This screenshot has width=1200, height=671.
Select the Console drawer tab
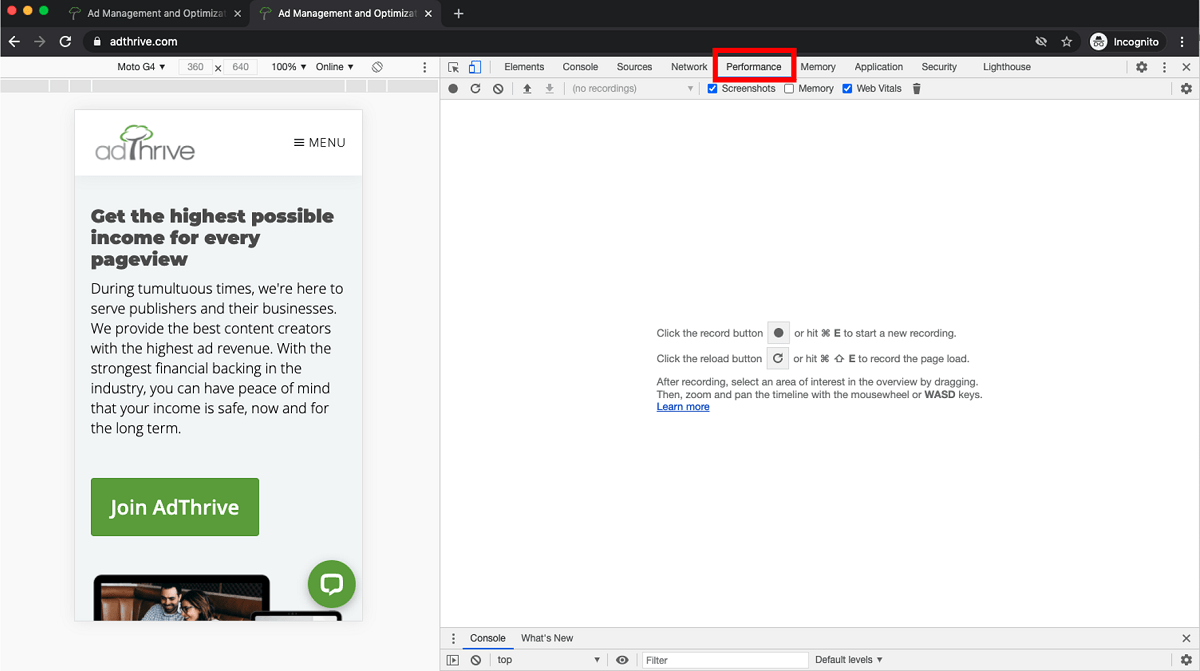[x=488, y=638]
